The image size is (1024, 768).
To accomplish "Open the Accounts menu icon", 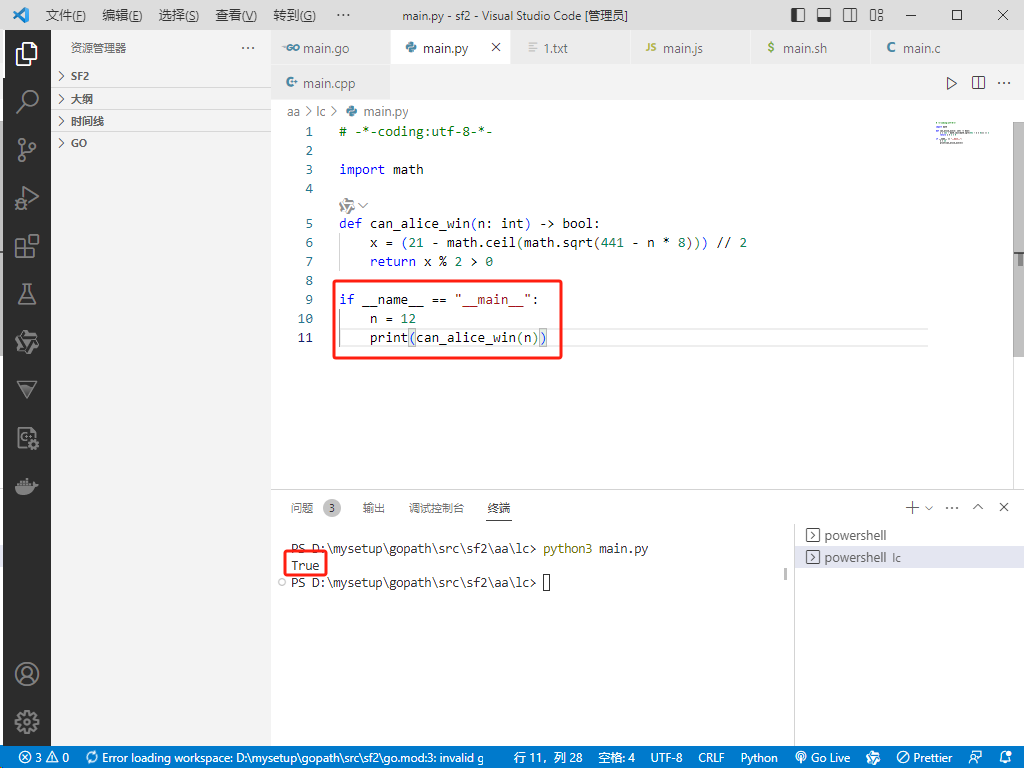I will (x=27, y=674).
